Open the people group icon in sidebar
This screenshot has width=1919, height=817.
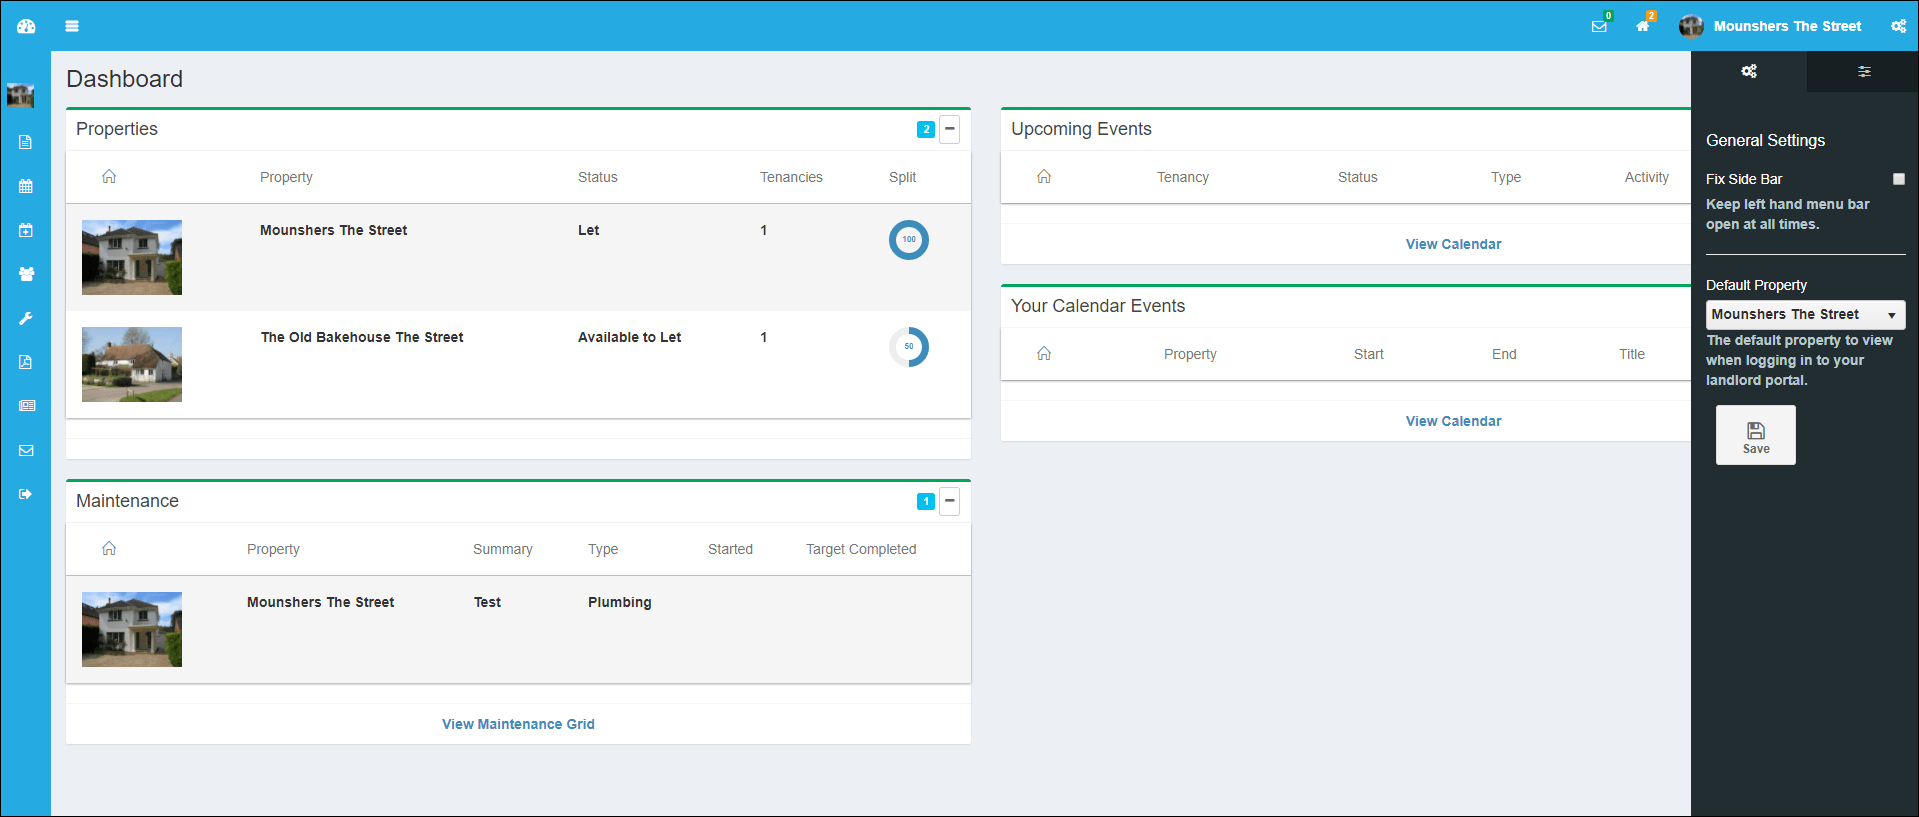26,274
